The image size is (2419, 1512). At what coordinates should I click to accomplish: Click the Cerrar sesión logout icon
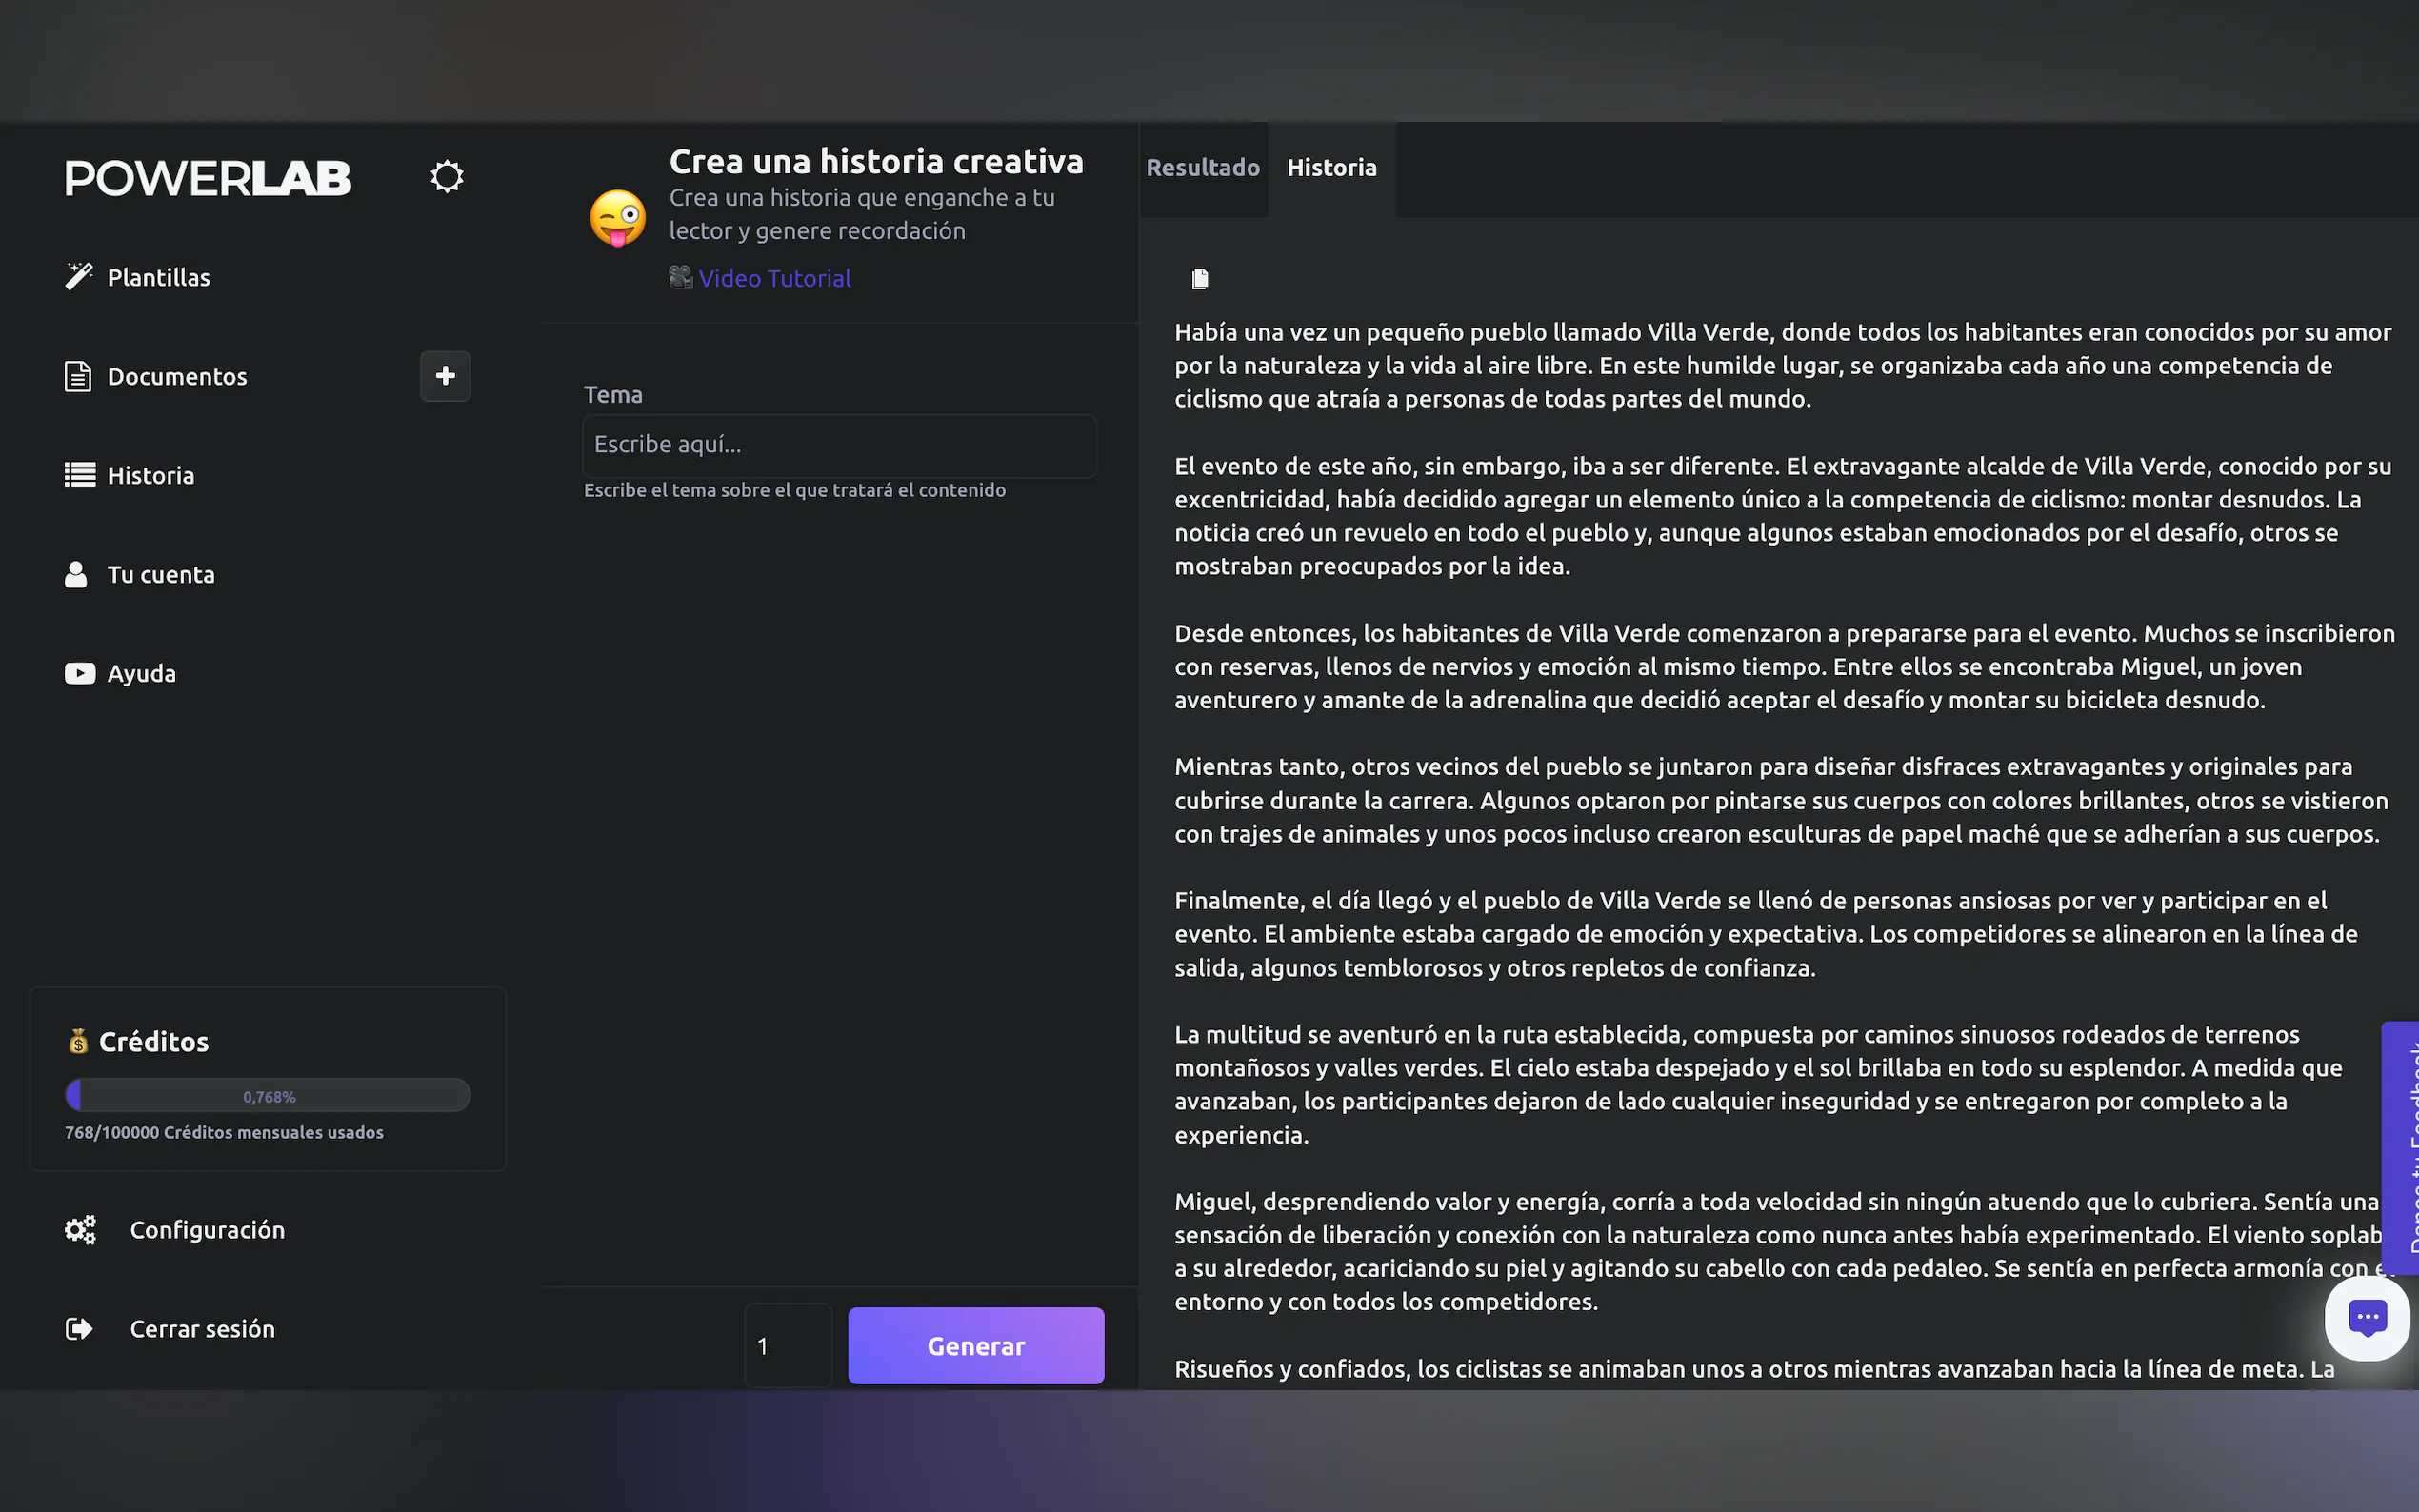pos(79,1328)
